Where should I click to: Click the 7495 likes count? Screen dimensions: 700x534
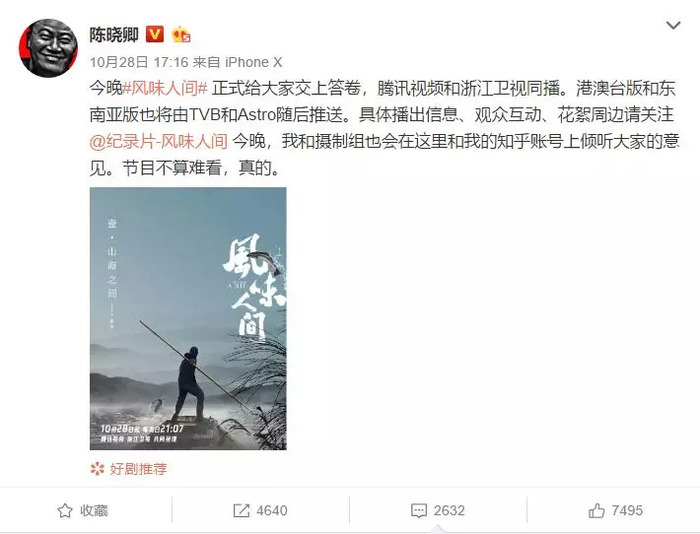point(627,510)
